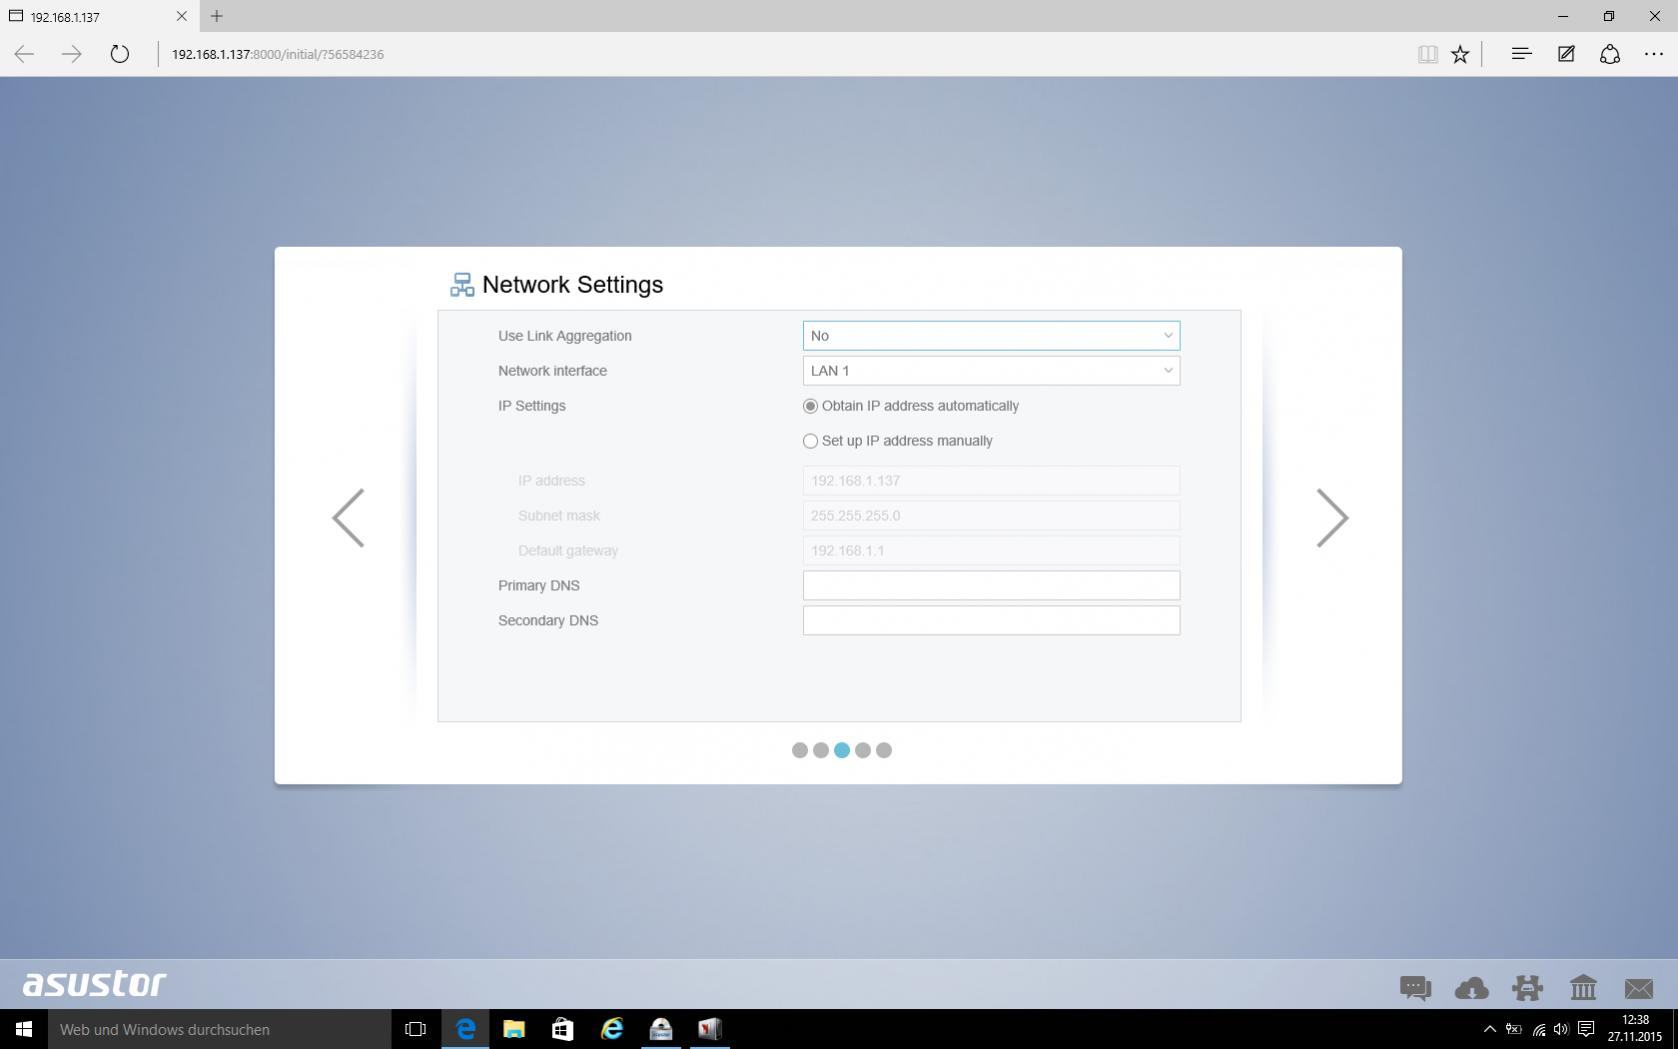Go to the next setup step arrow
This screenshot has width=1678, height=1049.
tap(1332, 518)
